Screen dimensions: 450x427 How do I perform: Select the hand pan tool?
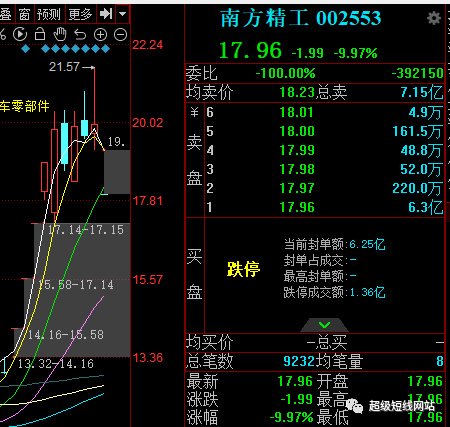click(60, 34)
